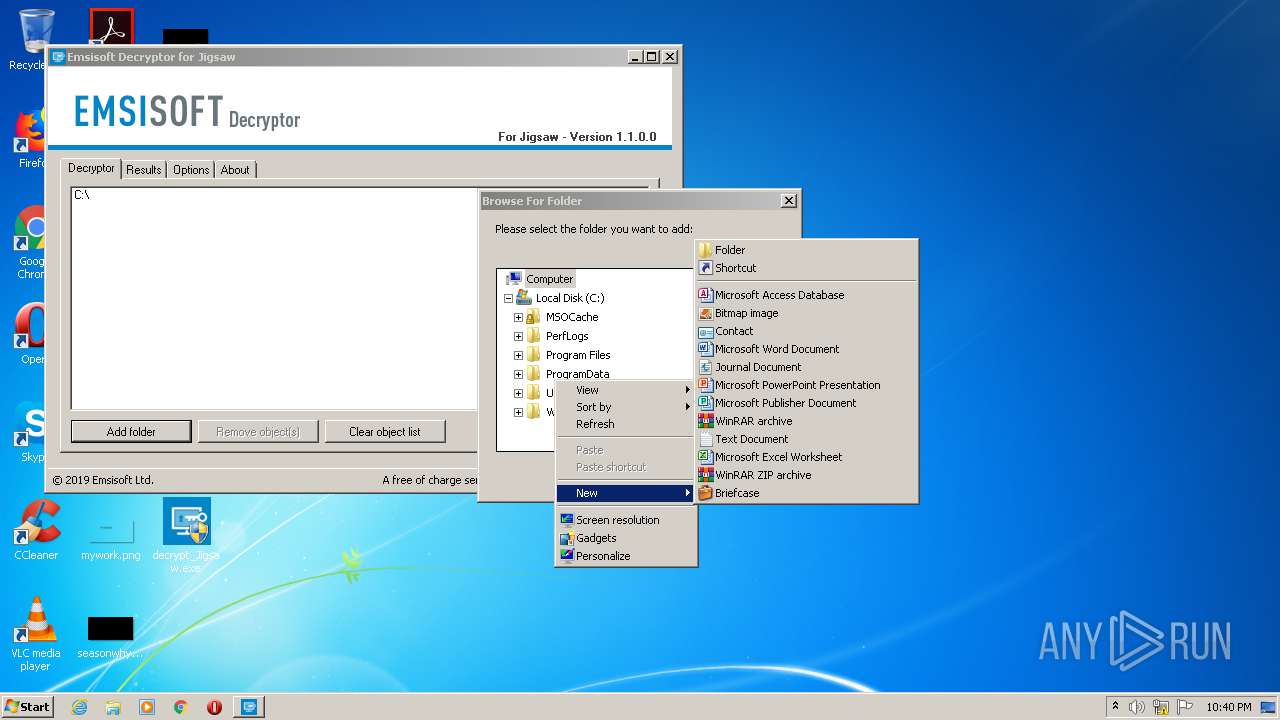Select the C:\ entry in object list
This screenshot has width=1280, height=720.
click(x=82, y=195)
